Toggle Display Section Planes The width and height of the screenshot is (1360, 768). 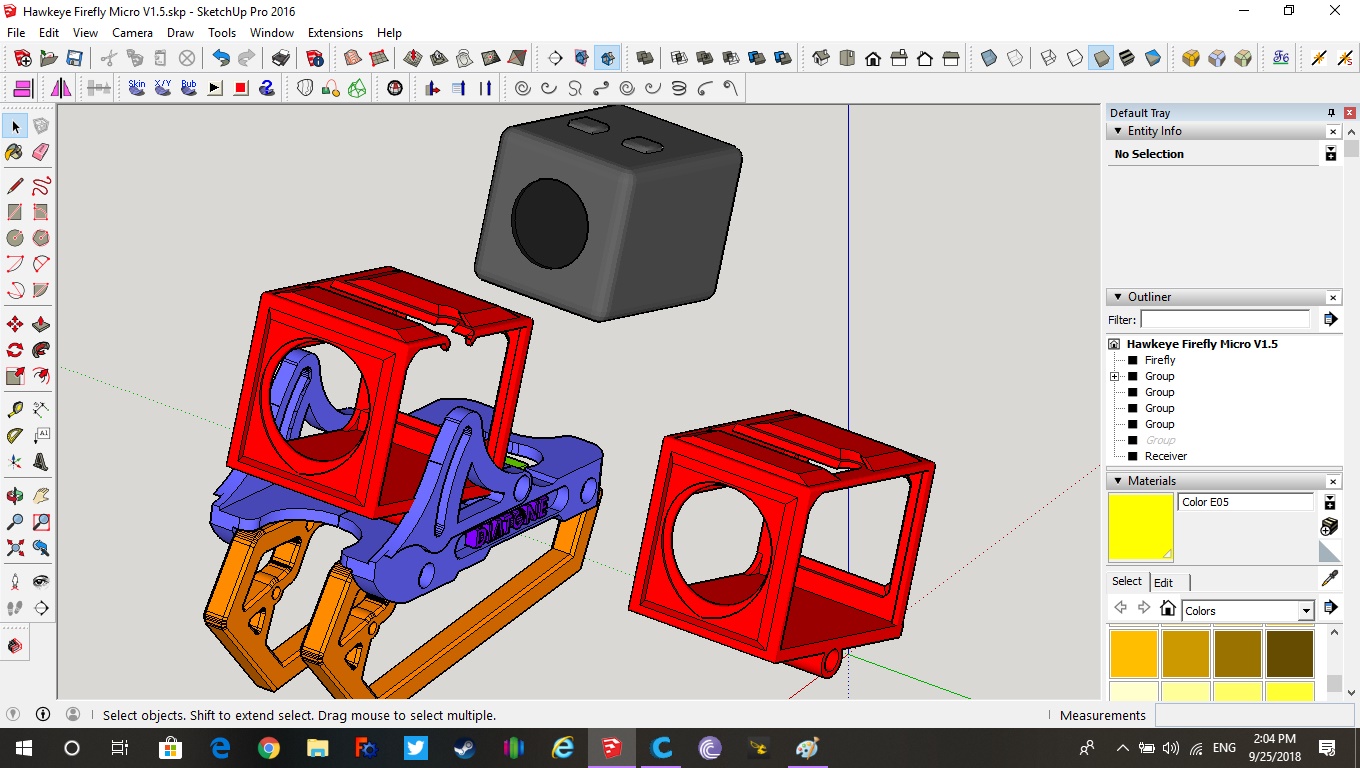[581, 58]
